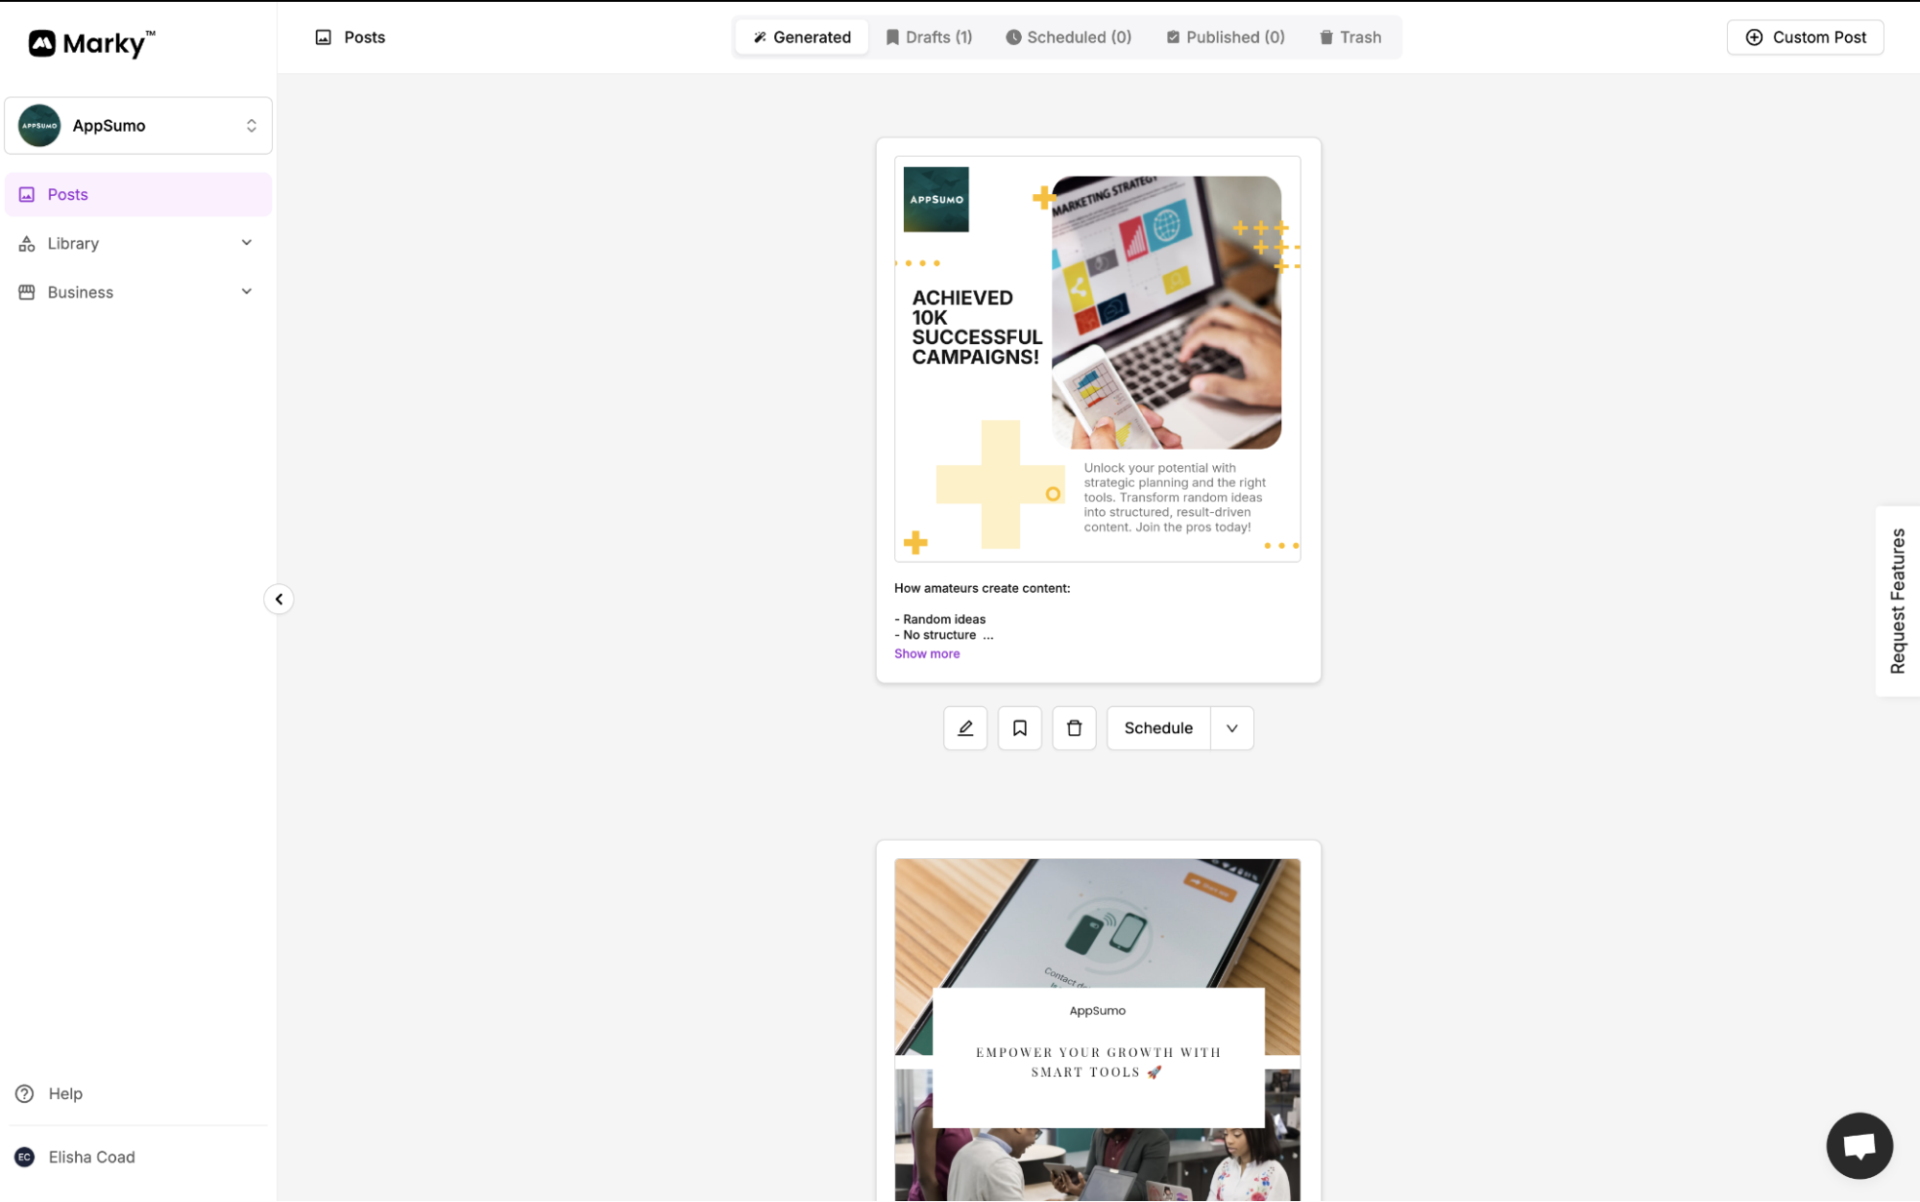
Task: Click the Posts sidebar icon
Action: pyautogui.click(x=26, y=194)
